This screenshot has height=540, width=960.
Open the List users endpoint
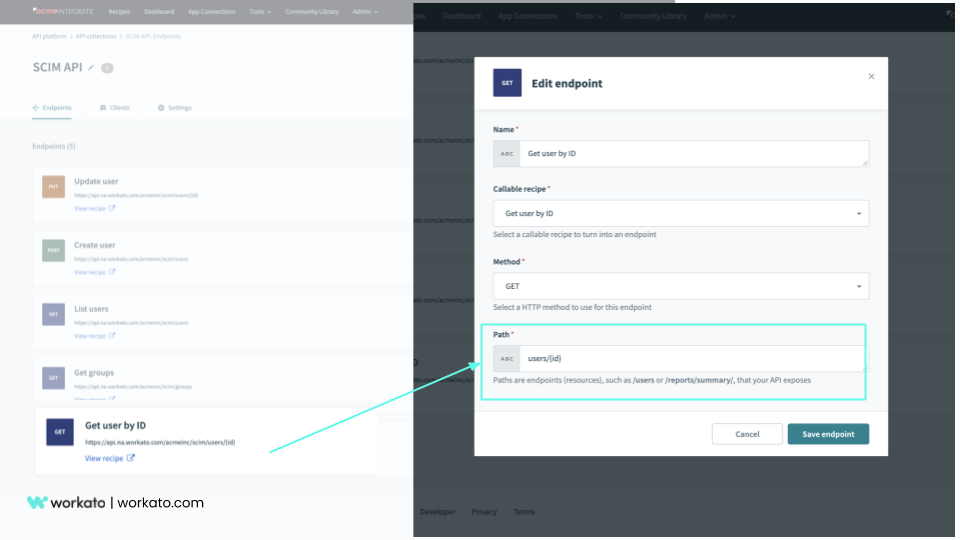tap(91, 309)
